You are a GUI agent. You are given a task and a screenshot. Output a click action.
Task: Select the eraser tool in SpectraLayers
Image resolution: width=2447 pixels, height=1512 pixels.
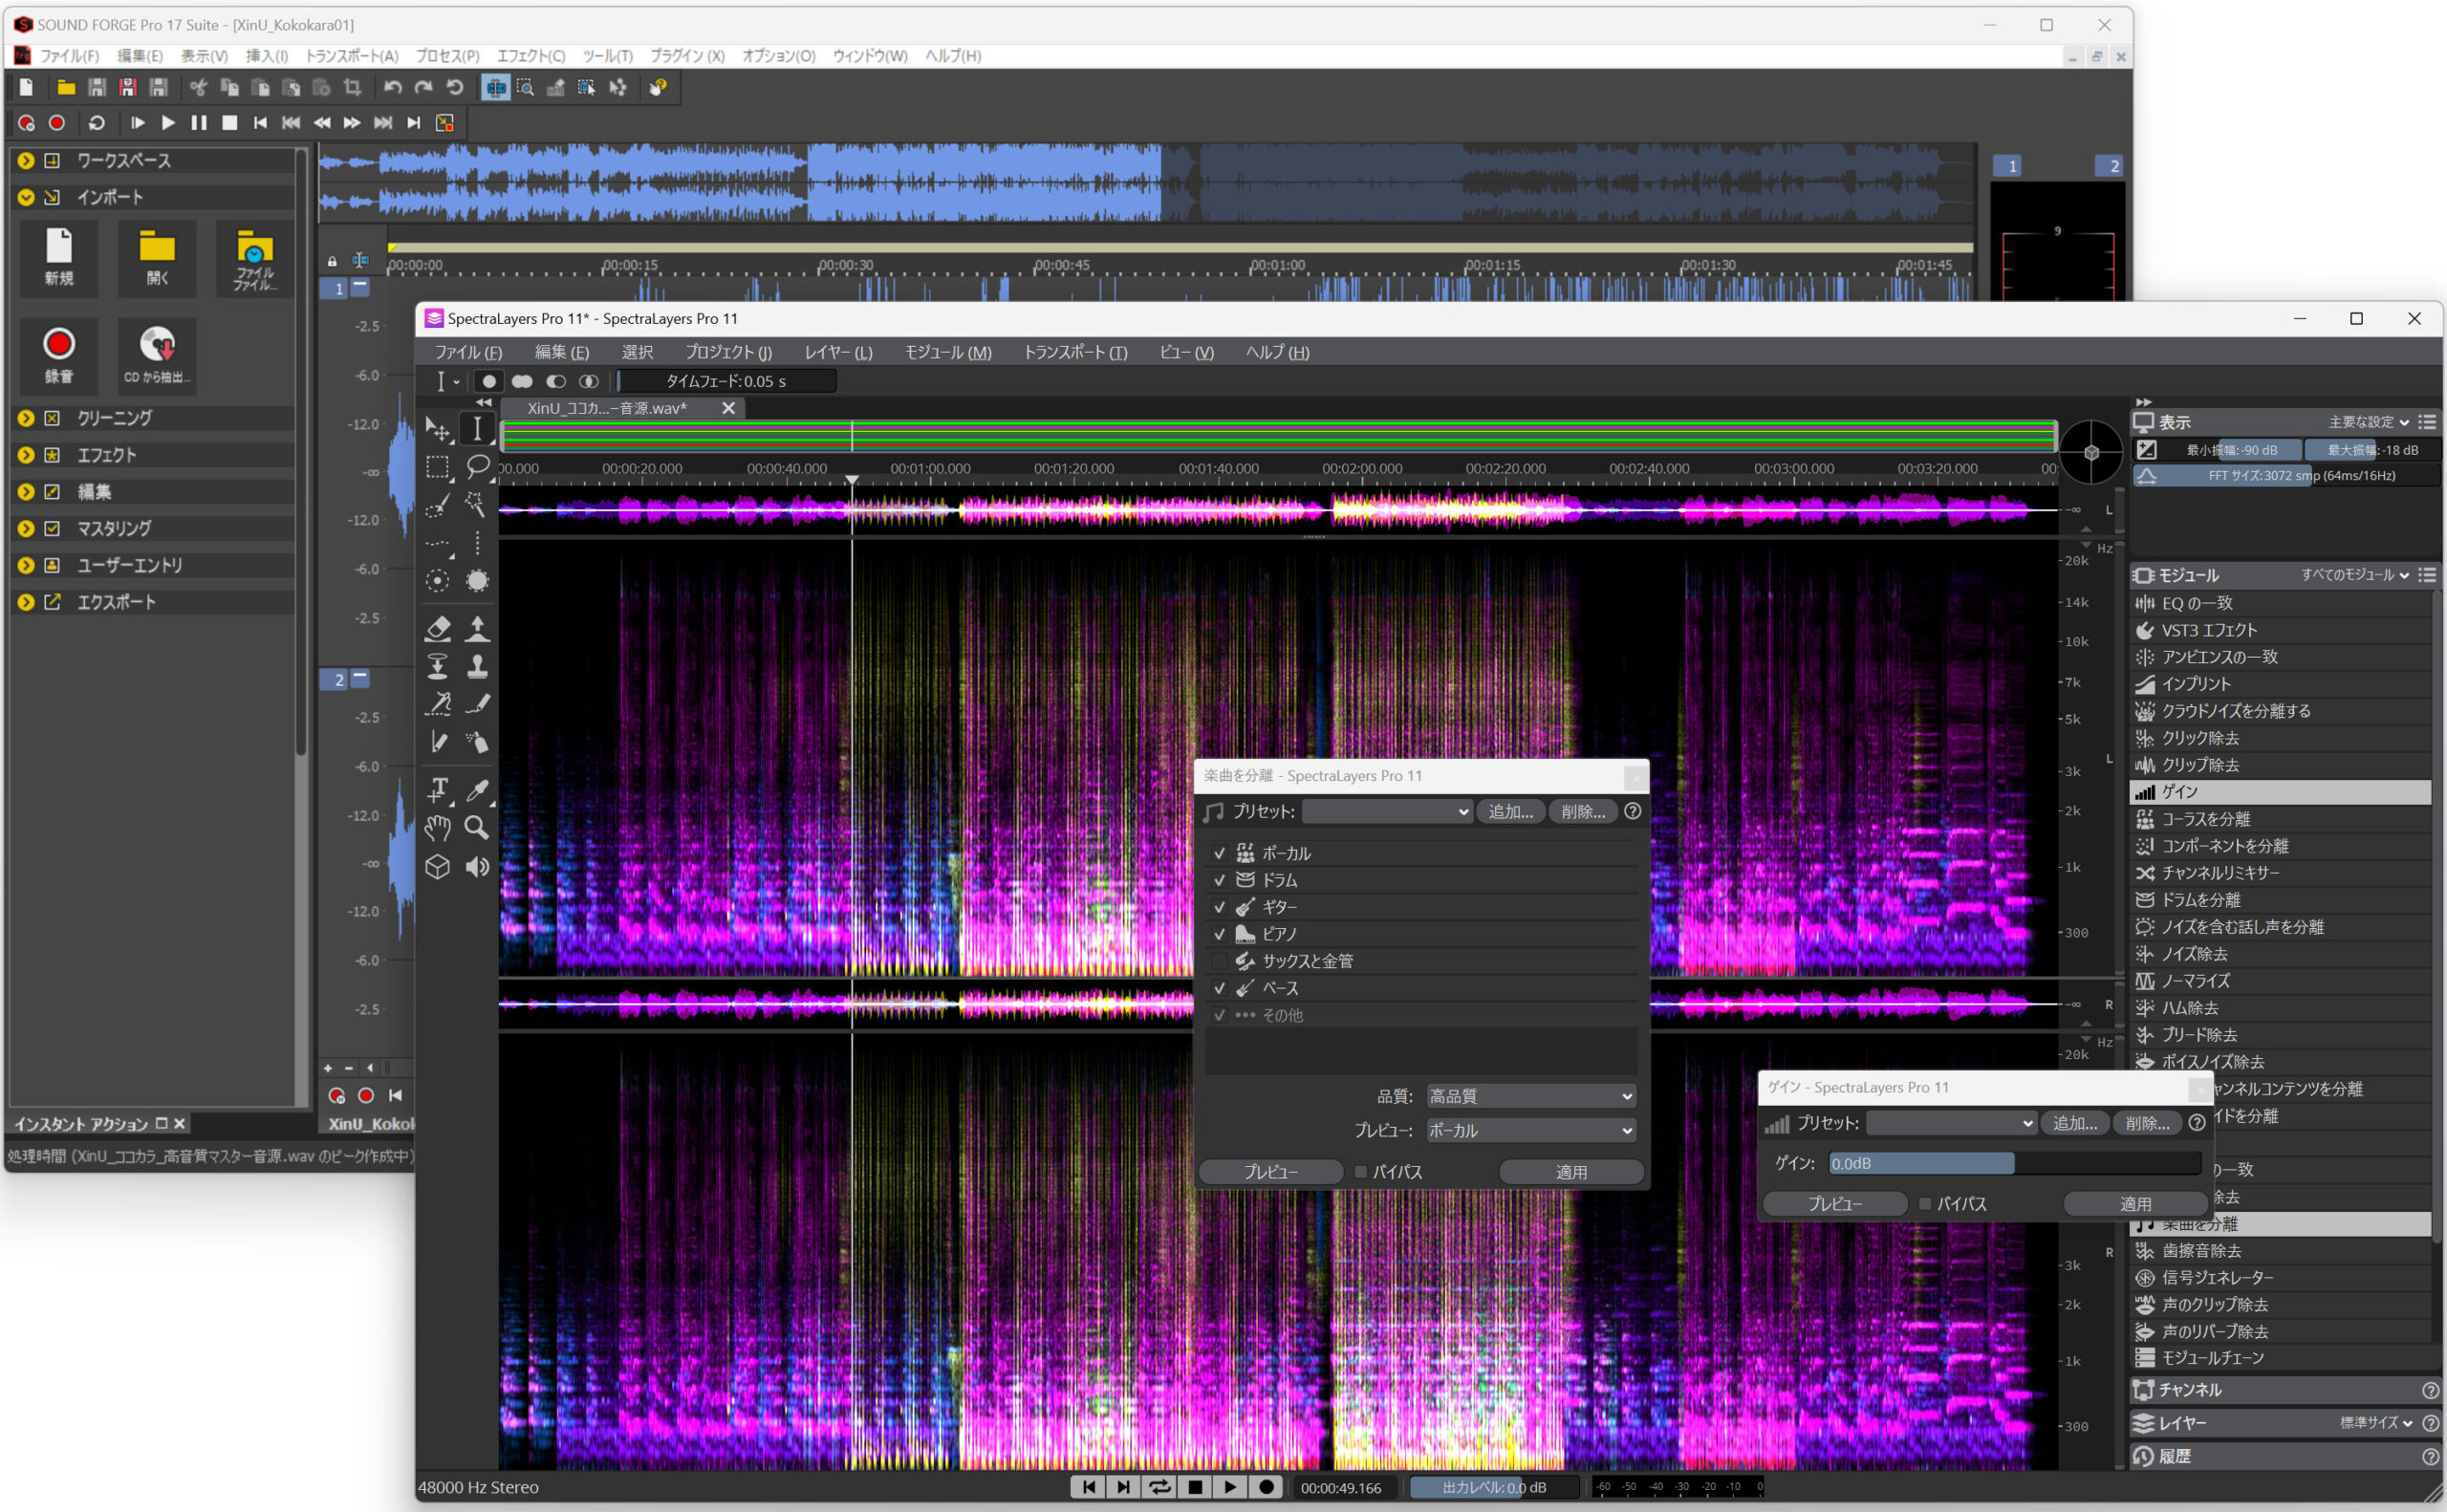437,628
